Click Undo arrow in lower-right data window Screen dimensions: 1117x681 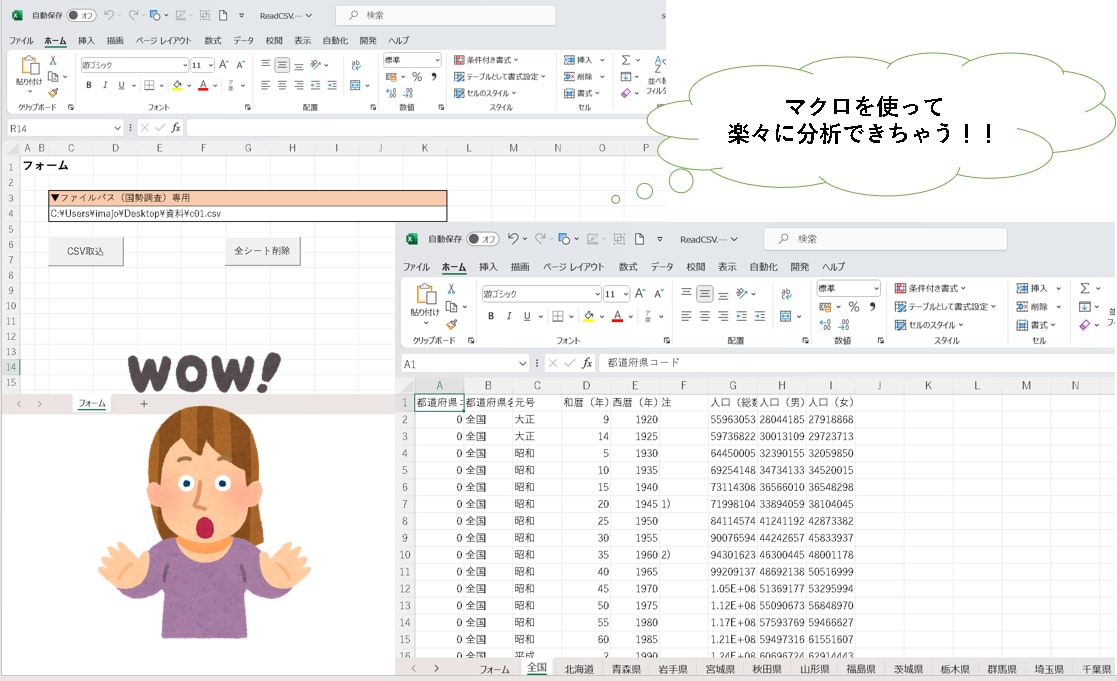[x=513, y=239]
